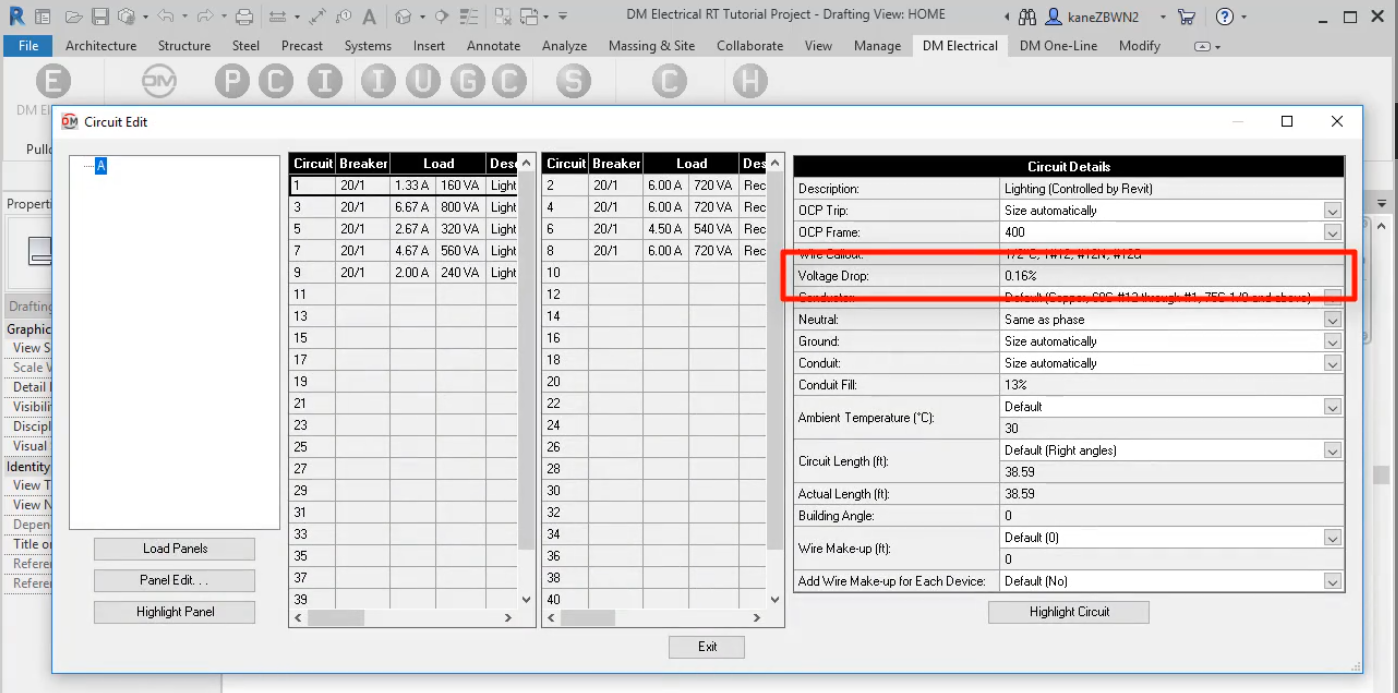1398x693 pixels.
Task: Click the Default 3D View house icon
Action: click(402, 17)
